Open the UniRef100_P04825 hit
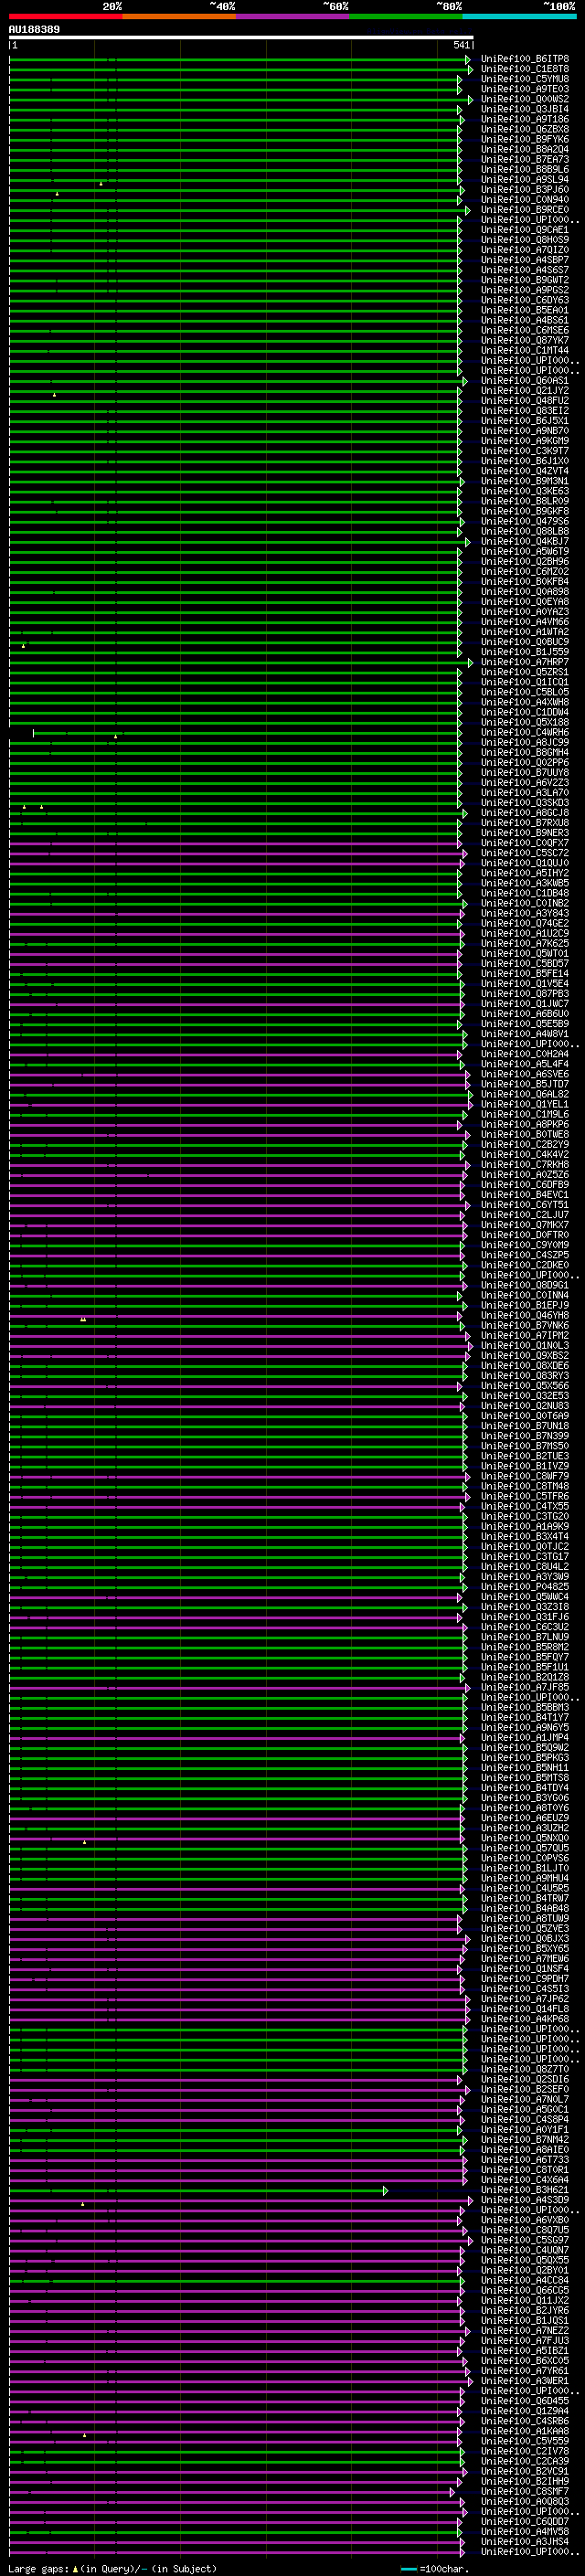 click(525, 1587)
